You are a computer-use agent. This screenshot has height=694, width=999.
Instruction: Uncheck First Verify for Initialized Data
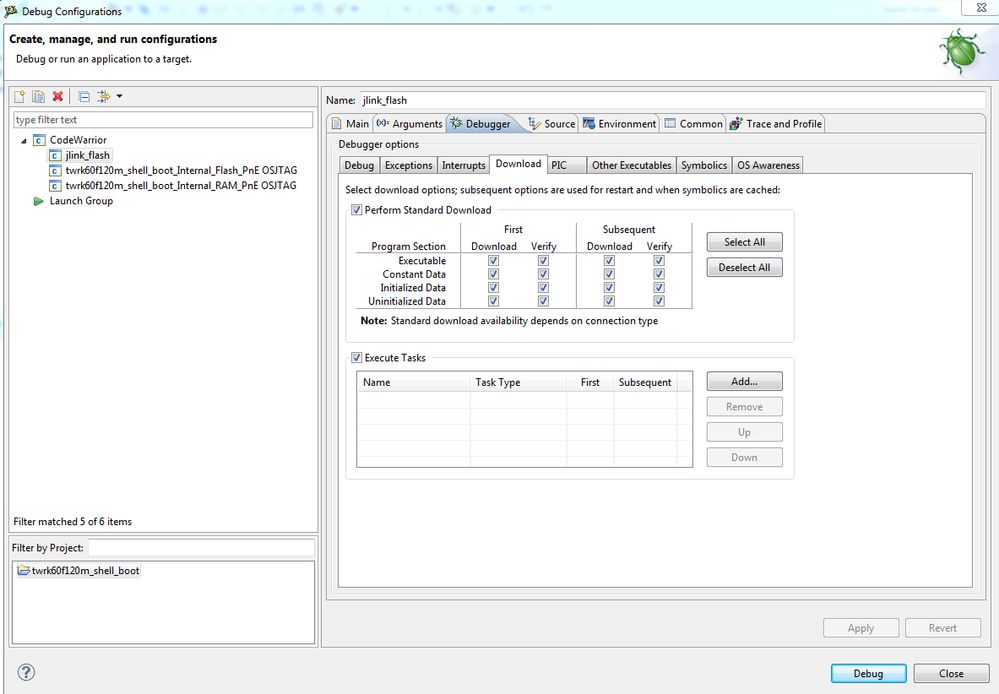pos(543,287)
